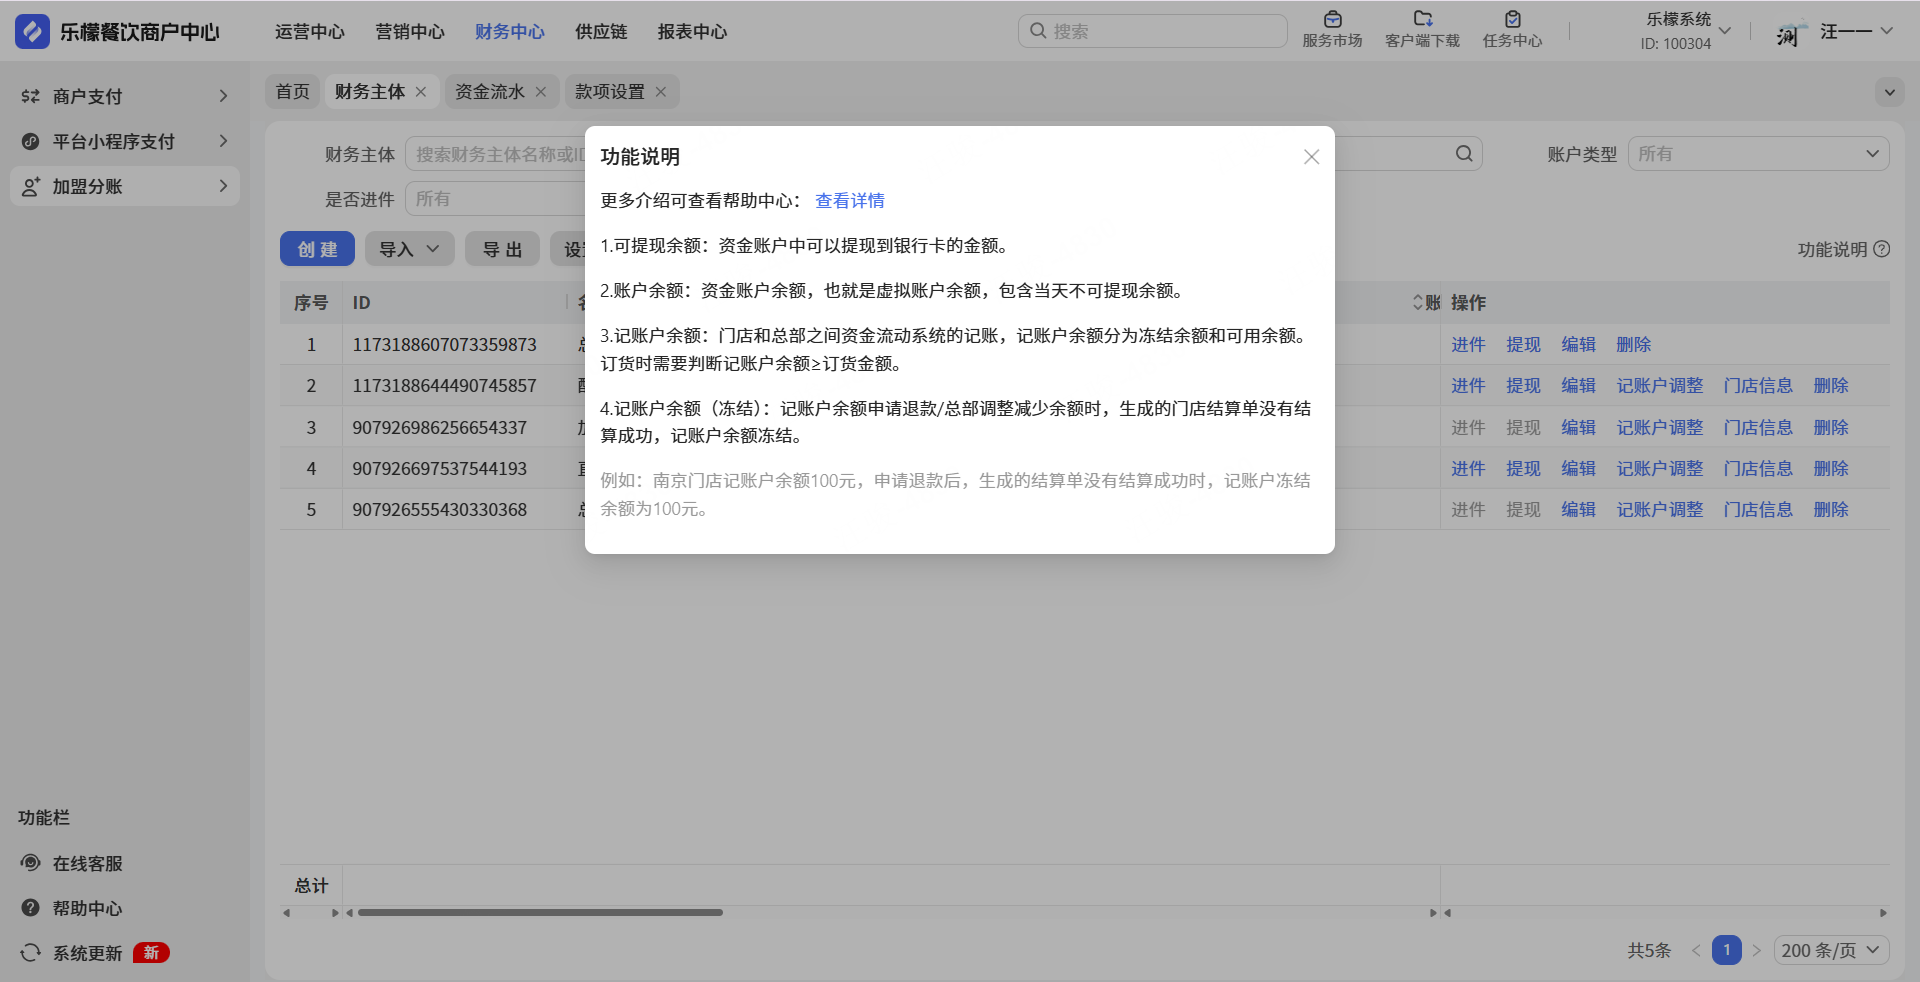Image resolution: width=1920 pixels, height=982 pixels.
Task: Expand the 商户支付 menu
Action: coord(223,96)
